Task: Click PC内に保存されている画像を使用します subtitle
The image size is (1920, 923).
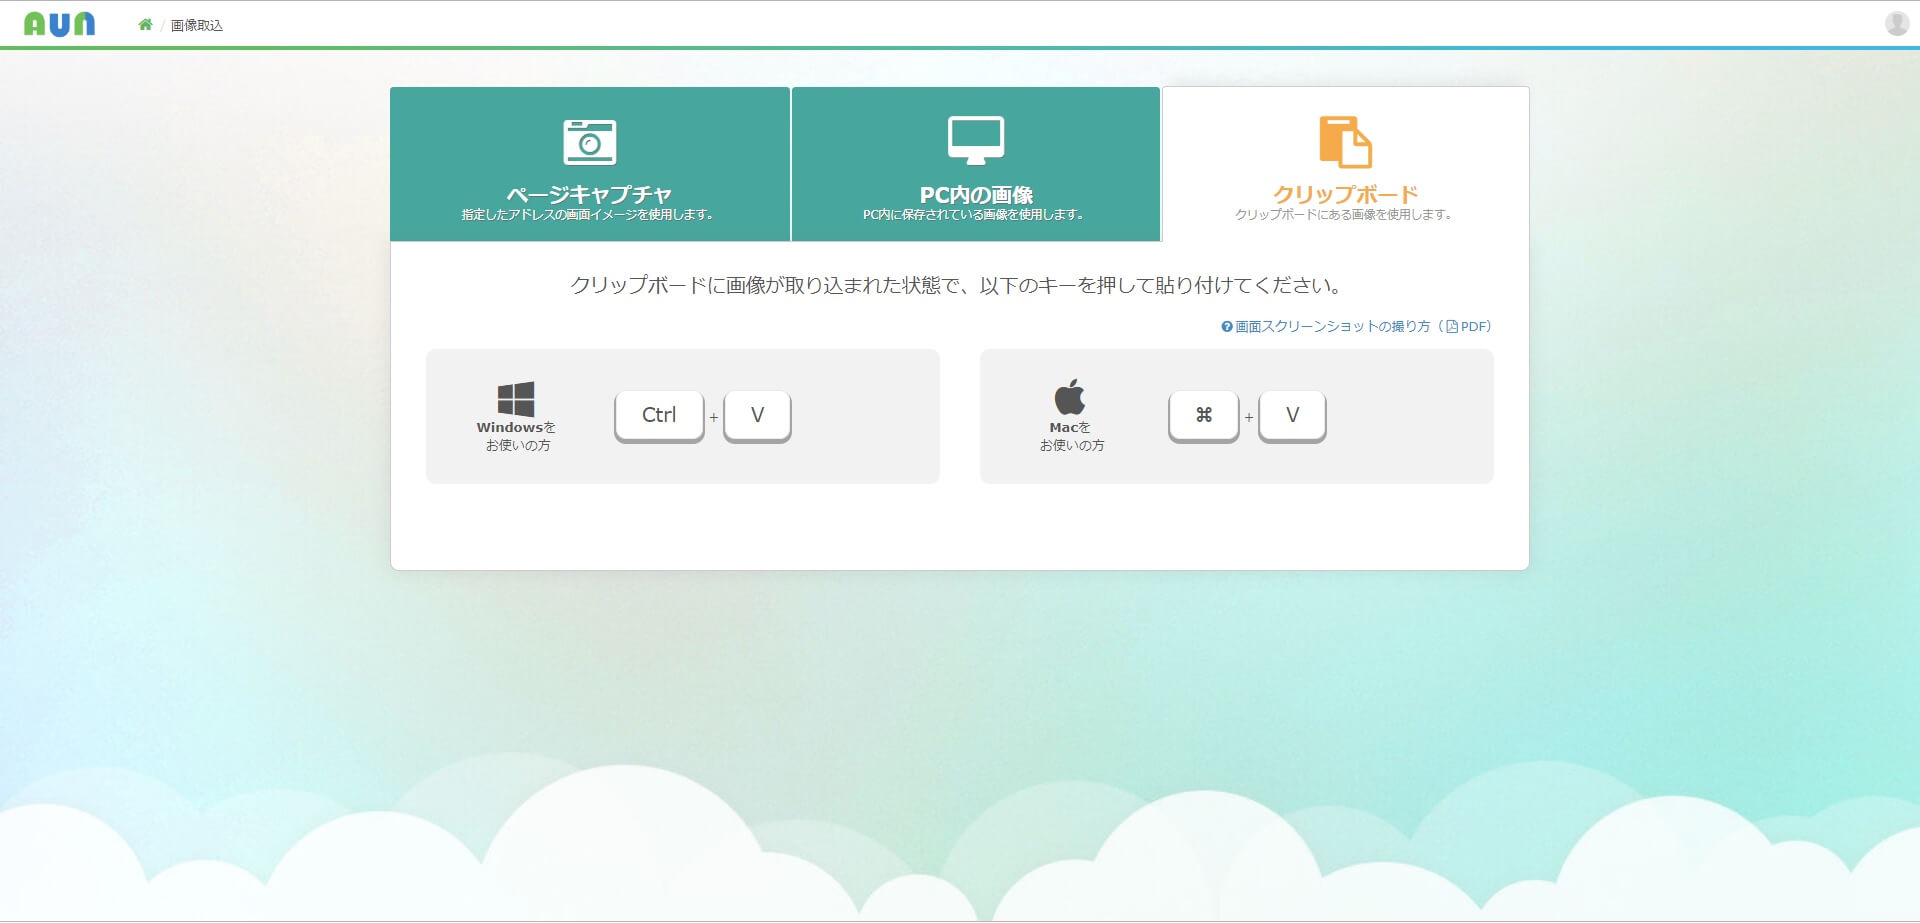Action: click(974, 214)
